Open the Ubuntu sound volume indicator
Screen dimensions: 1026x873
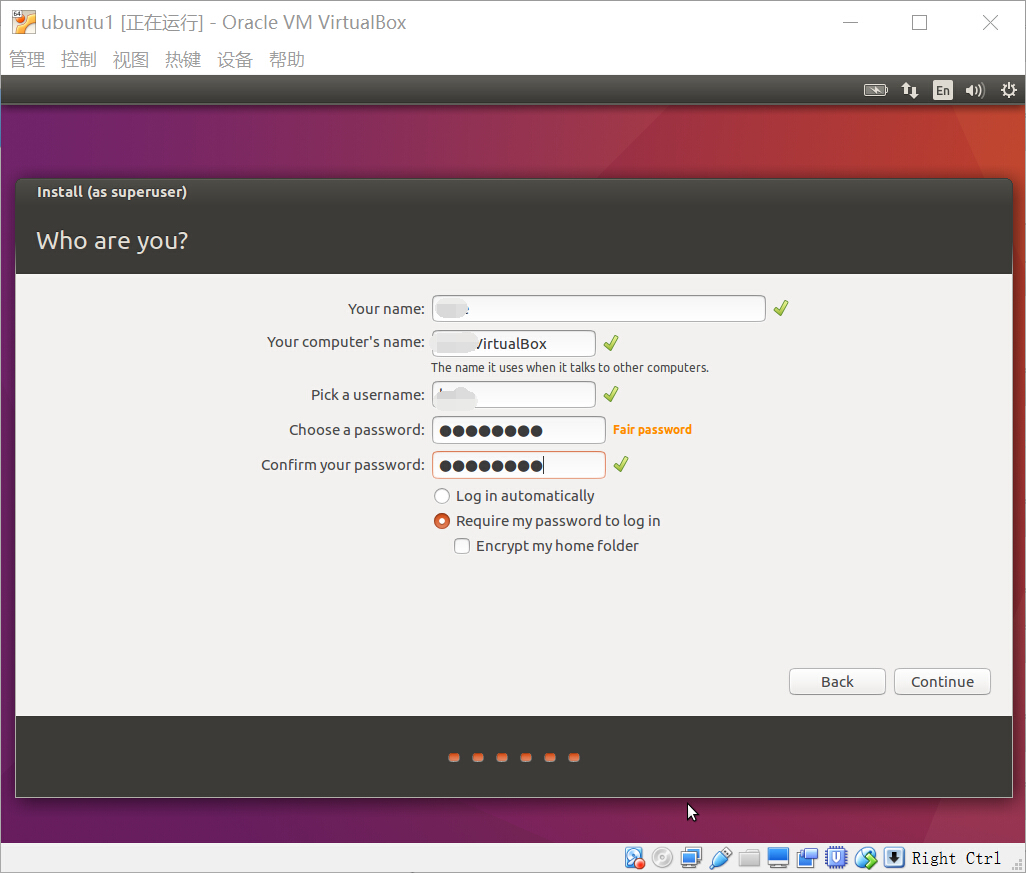pos(975,90)
